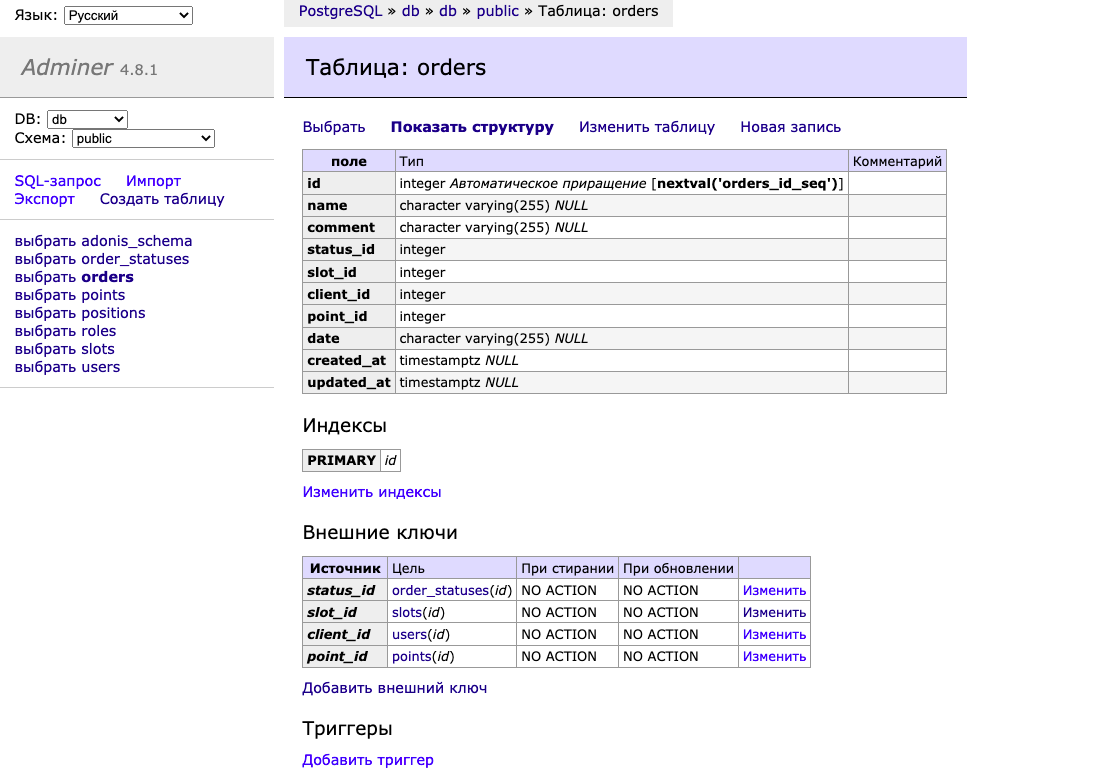Open the Импорт page
1096x777 pixels.
[x=153, y=181]
